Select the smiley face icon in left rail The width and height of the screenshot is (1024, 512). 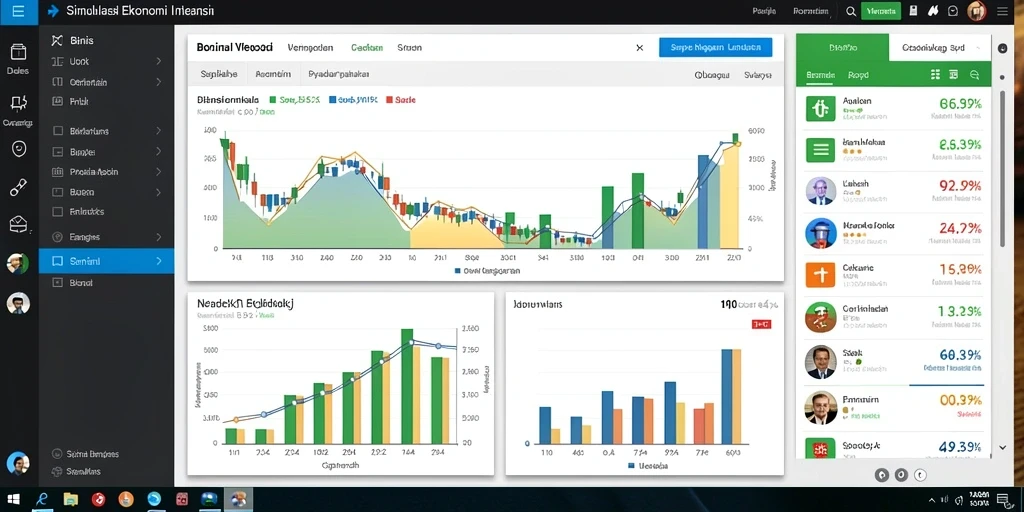pyautogui.click(x=19, y=149)
